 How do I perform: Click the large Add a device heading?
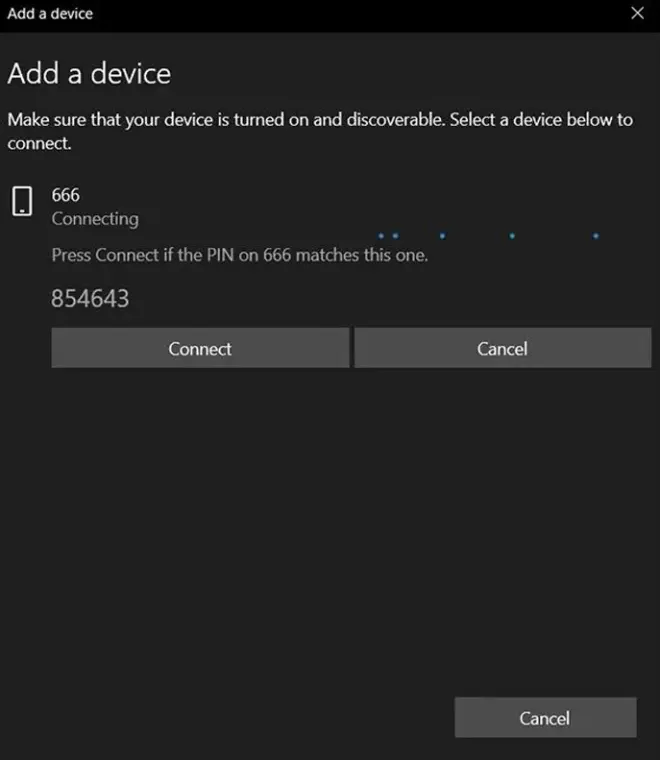(89, 74)
